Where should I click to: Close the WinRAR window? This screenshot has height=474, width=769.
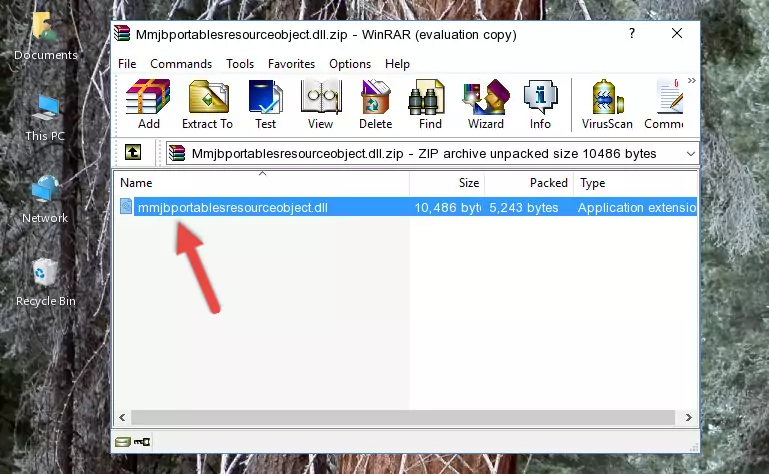tap(677, 33)
